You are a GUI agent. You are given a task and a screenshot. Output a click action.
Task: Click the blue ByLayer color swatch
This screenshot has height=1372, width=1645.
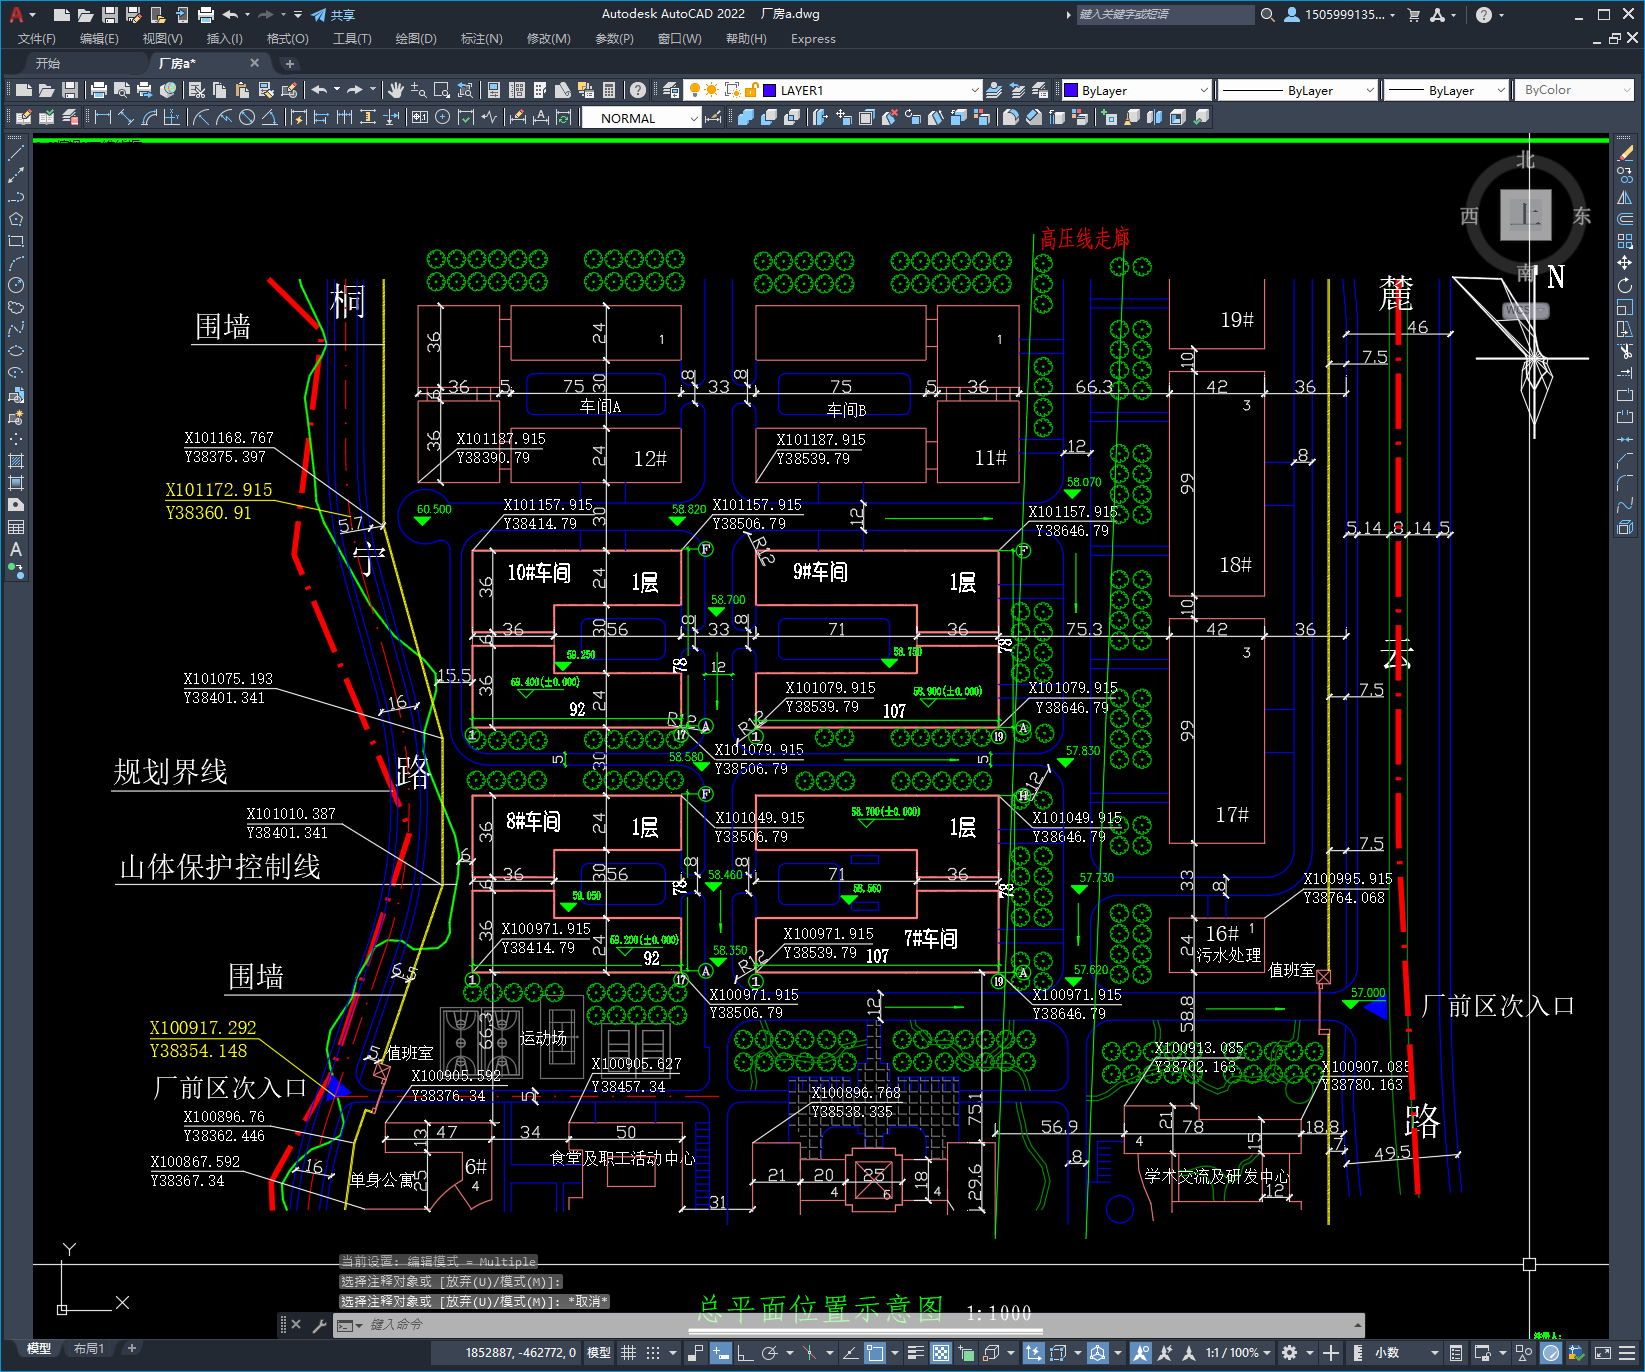(x=1072, y=90)
